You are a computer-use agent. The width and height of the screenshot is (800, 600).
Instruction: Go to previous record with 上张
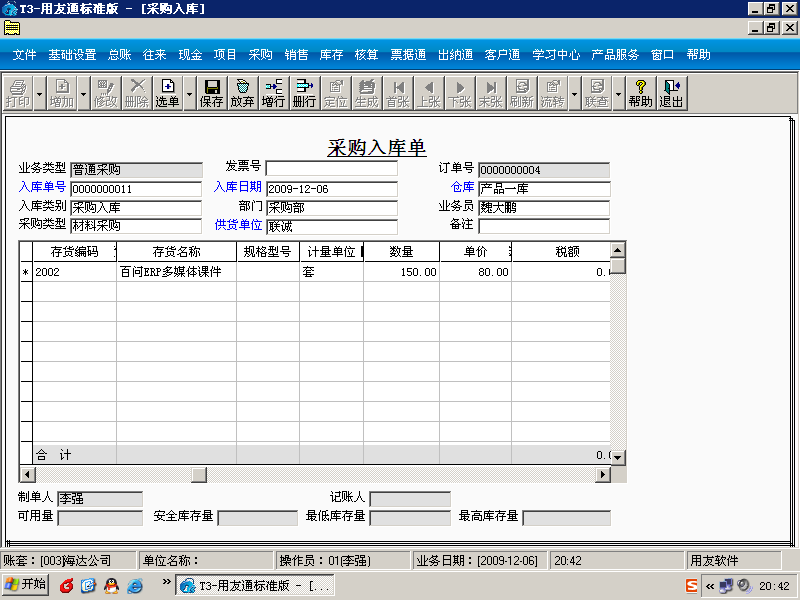click(x=429, y=93)
